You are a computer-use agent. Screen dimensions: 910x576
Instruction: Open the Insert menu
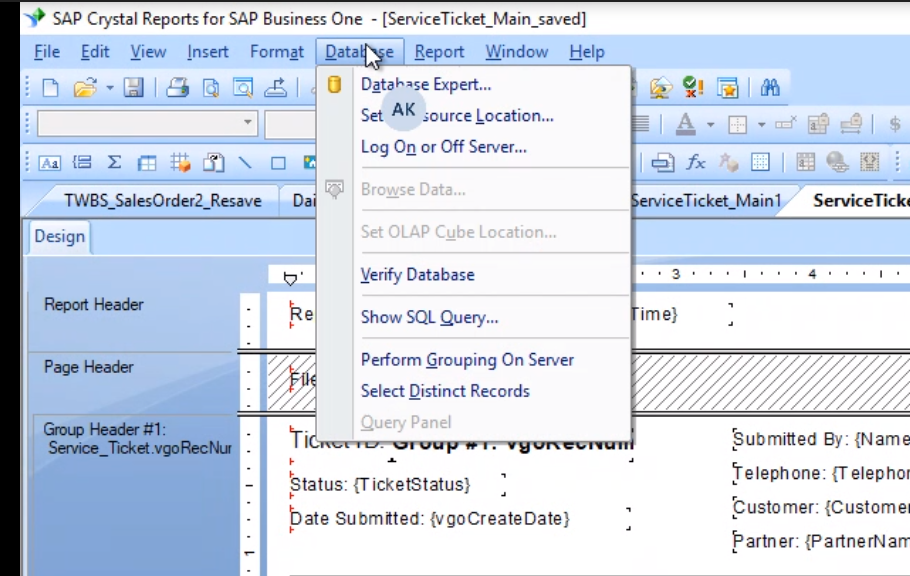[x=208, y=52]
